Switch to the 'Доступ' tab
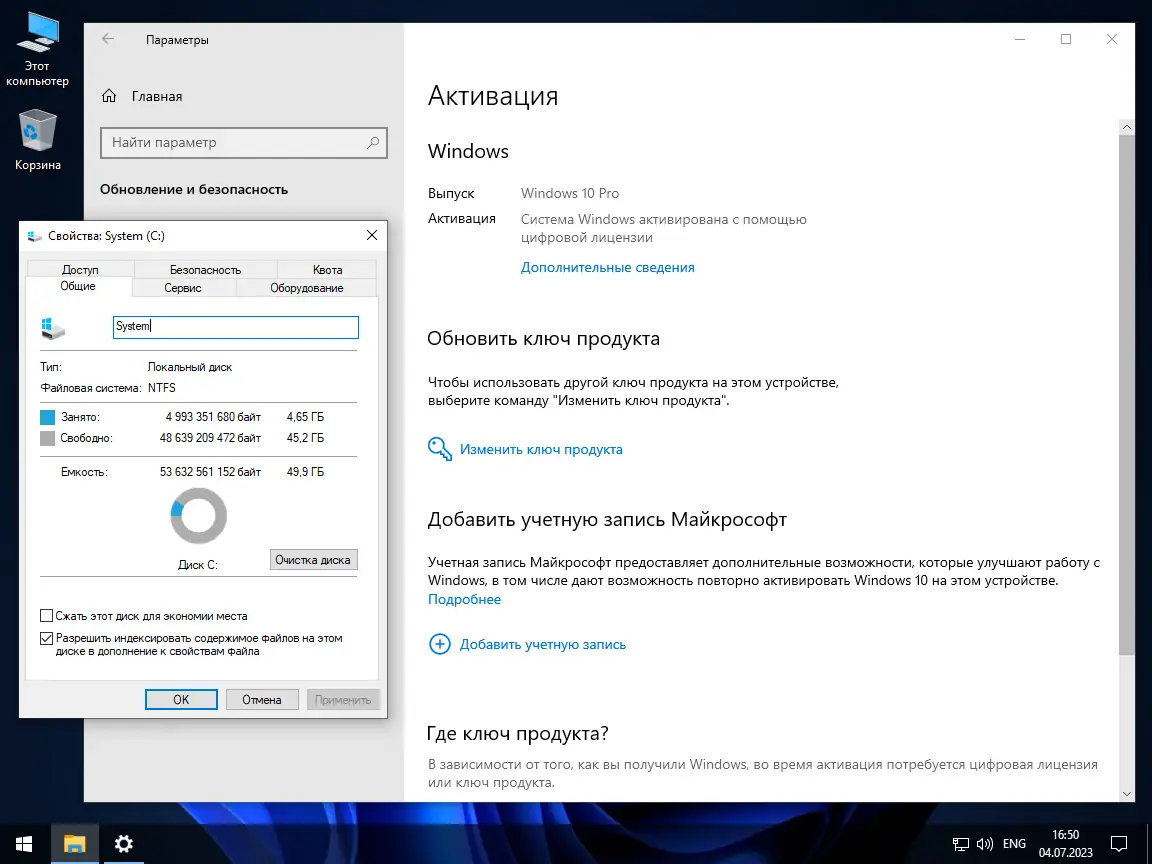1152x864 pixels. (80, 270)
